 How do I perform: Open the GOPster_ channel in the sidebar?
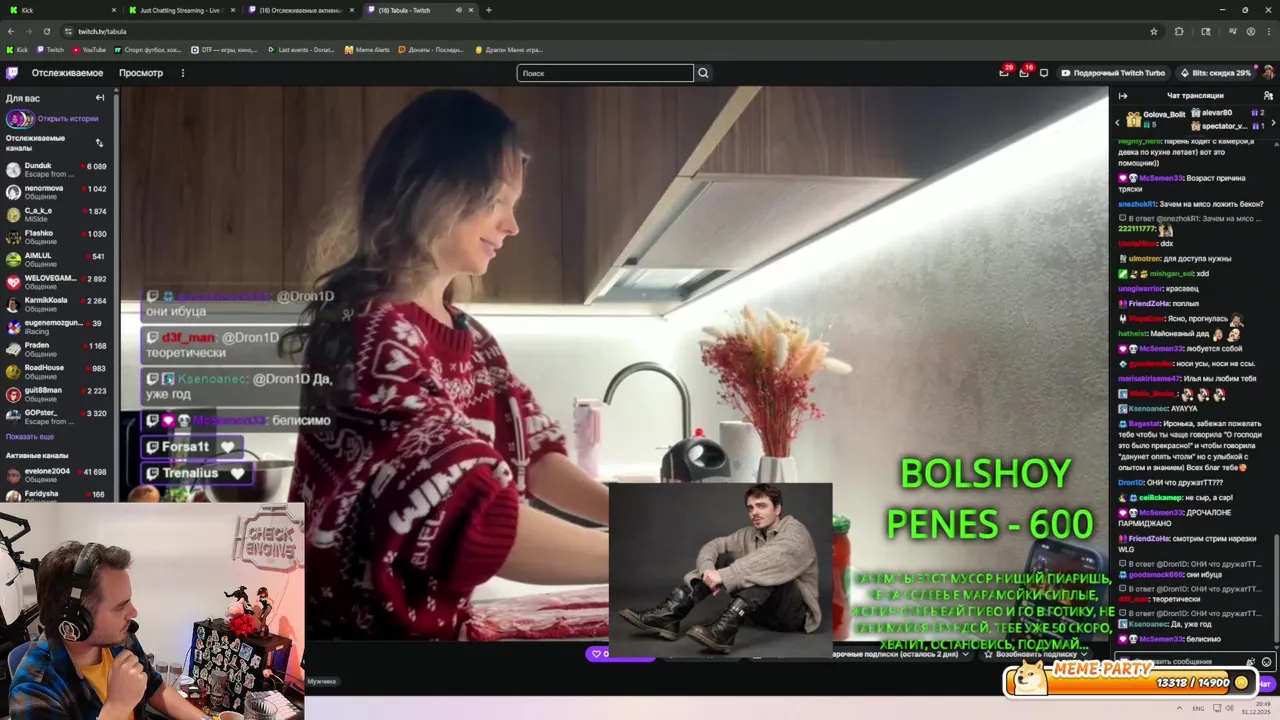(59, 416)
